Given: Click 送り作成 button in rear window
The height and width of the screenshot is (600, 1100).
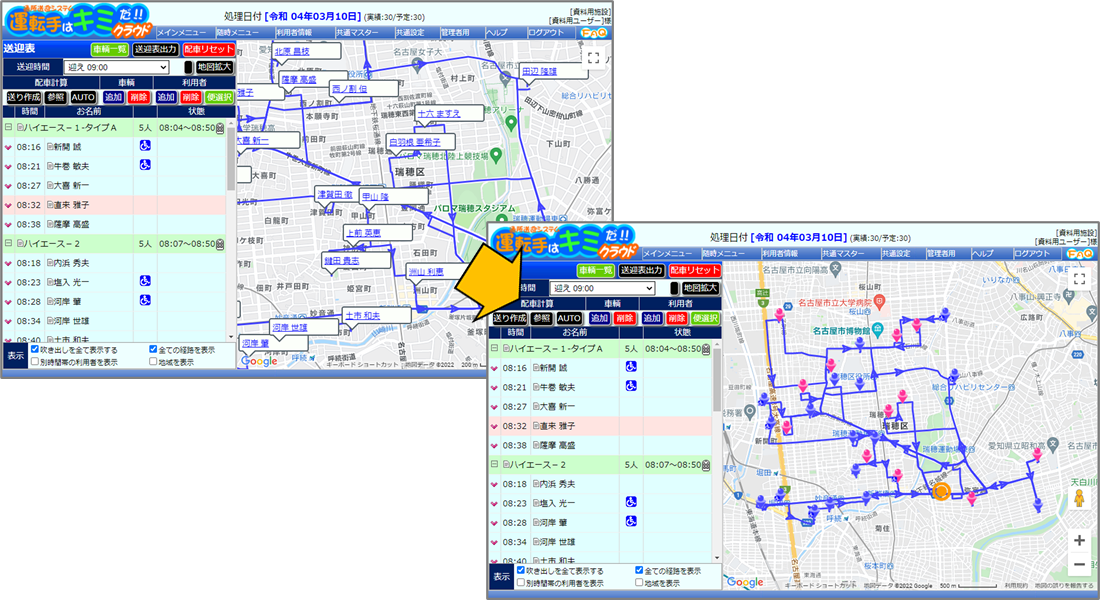Looking at the screenshot, I should pos(24,98).
